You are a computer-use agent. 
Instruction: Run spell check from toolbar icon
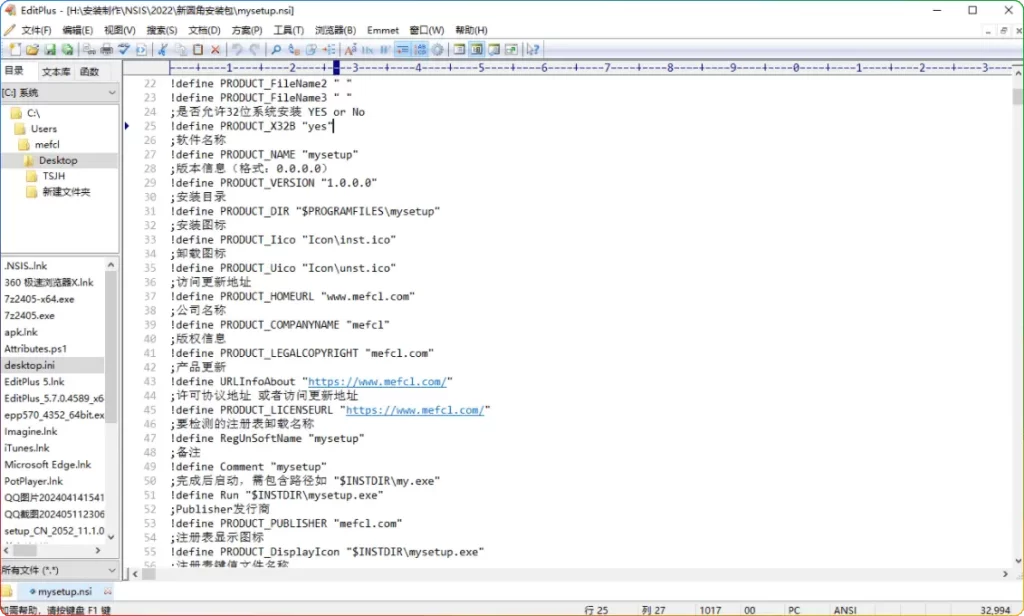point(123,50)
